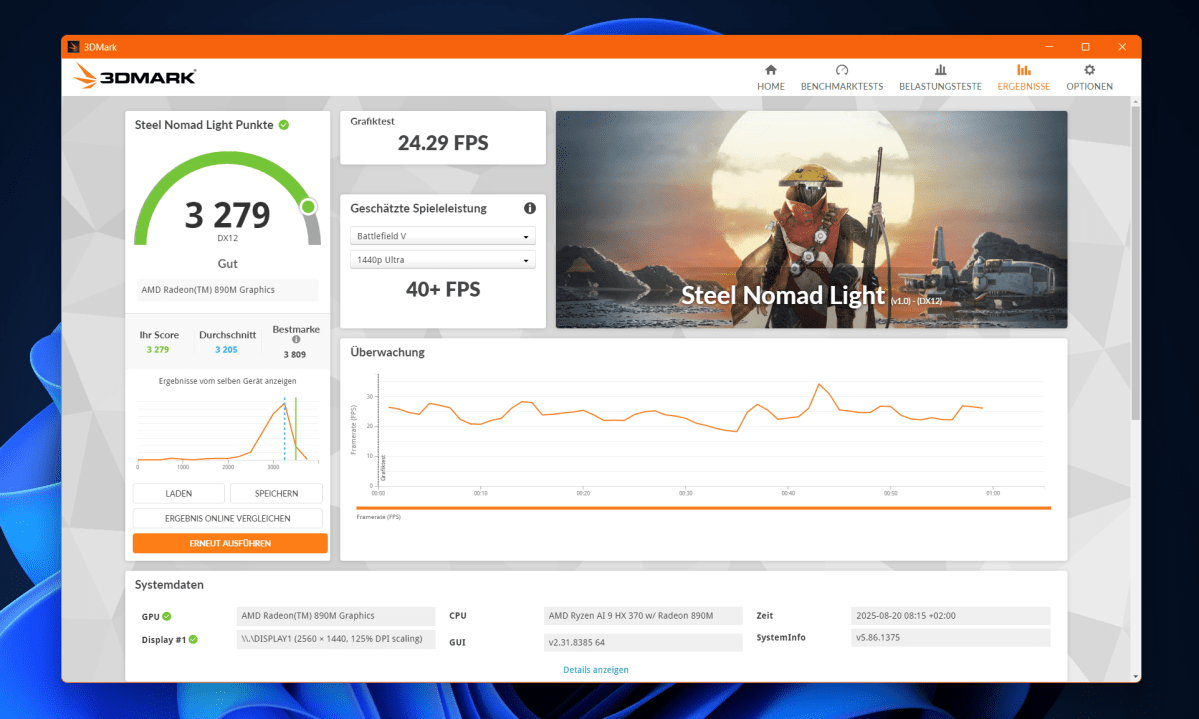Click the Grafiktest 24.29 FPS value
The image size is (1199, 719).
[x=442, y=143]
